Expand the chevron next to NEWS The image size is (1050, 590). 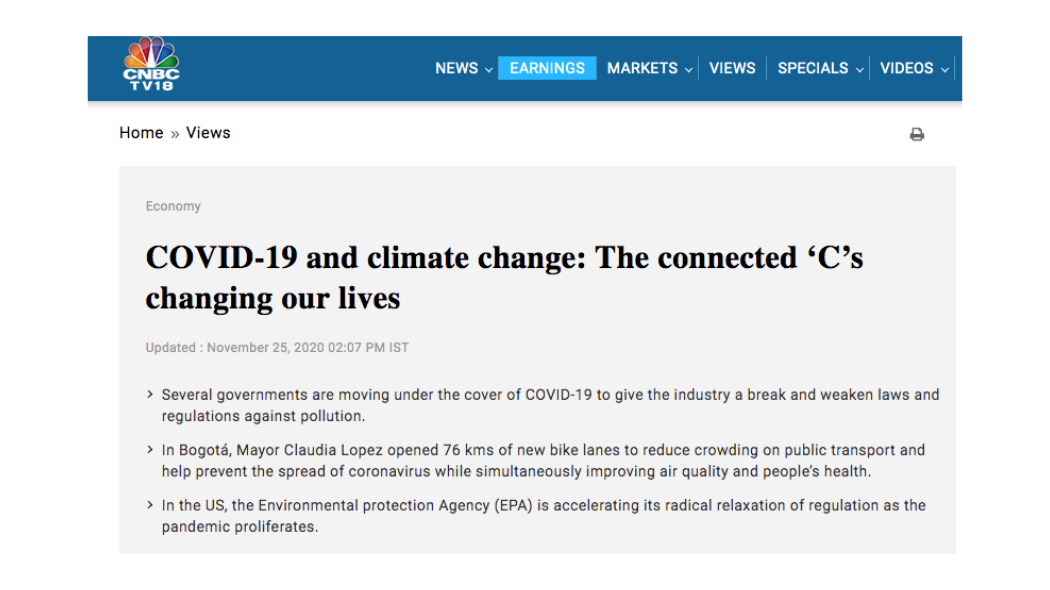pos(489,70)
